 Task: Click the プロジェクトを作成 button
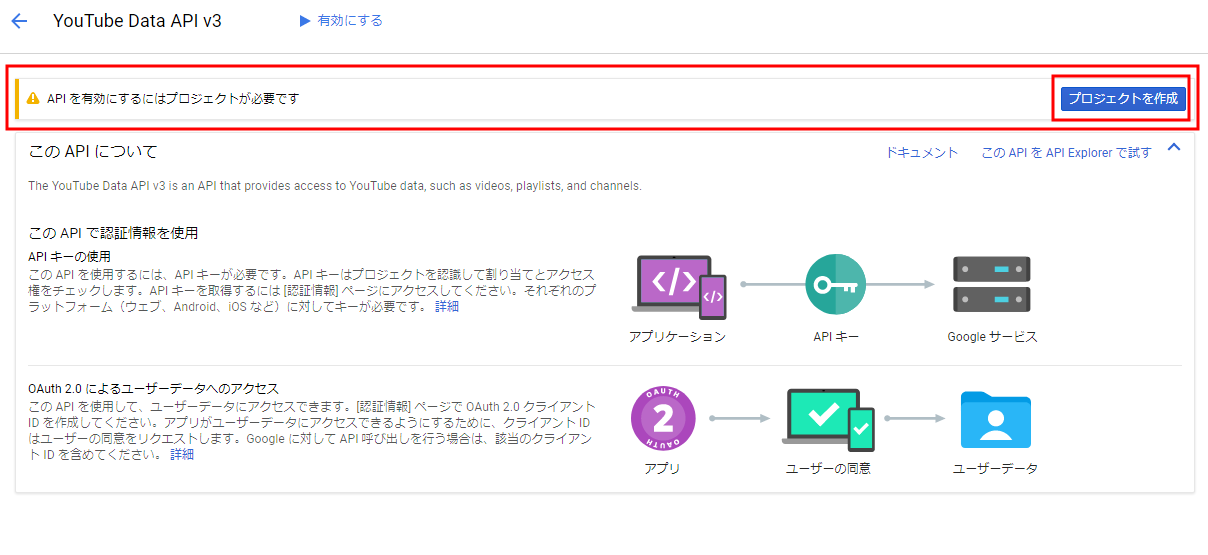point(1122,99)
